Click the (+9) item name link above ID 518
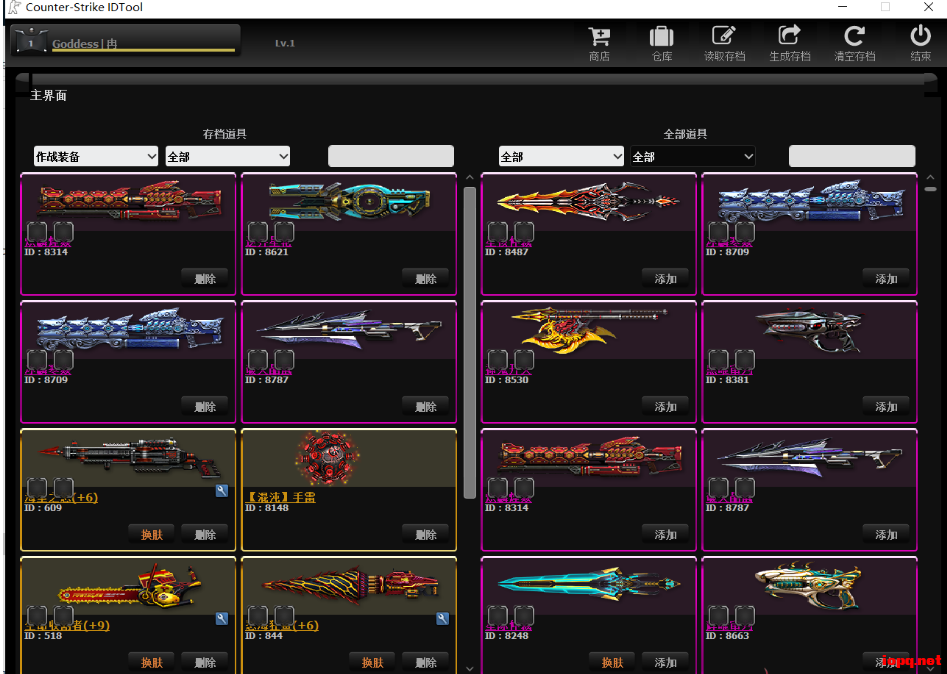 pos(68,625)
